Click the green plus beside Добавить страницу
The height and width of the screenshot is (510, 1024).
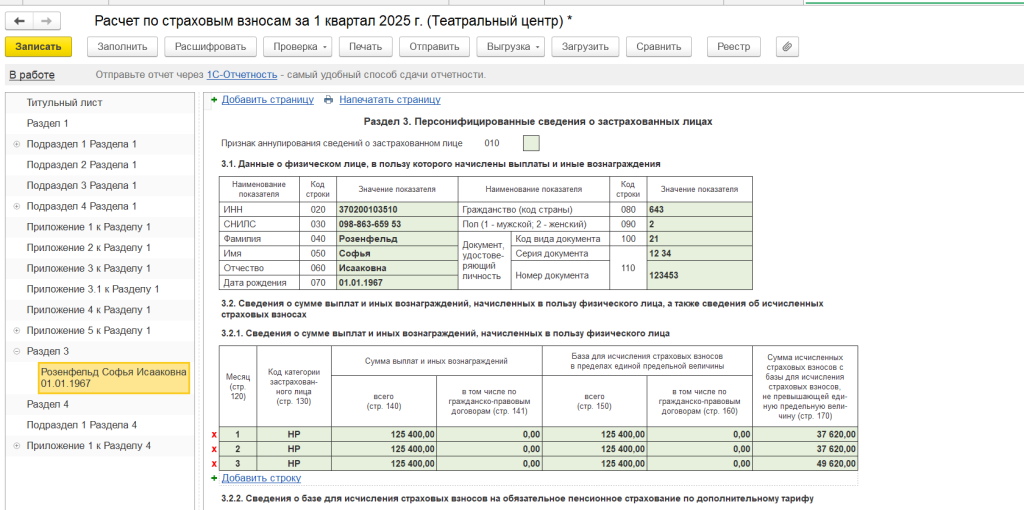[x=214, y=100]
